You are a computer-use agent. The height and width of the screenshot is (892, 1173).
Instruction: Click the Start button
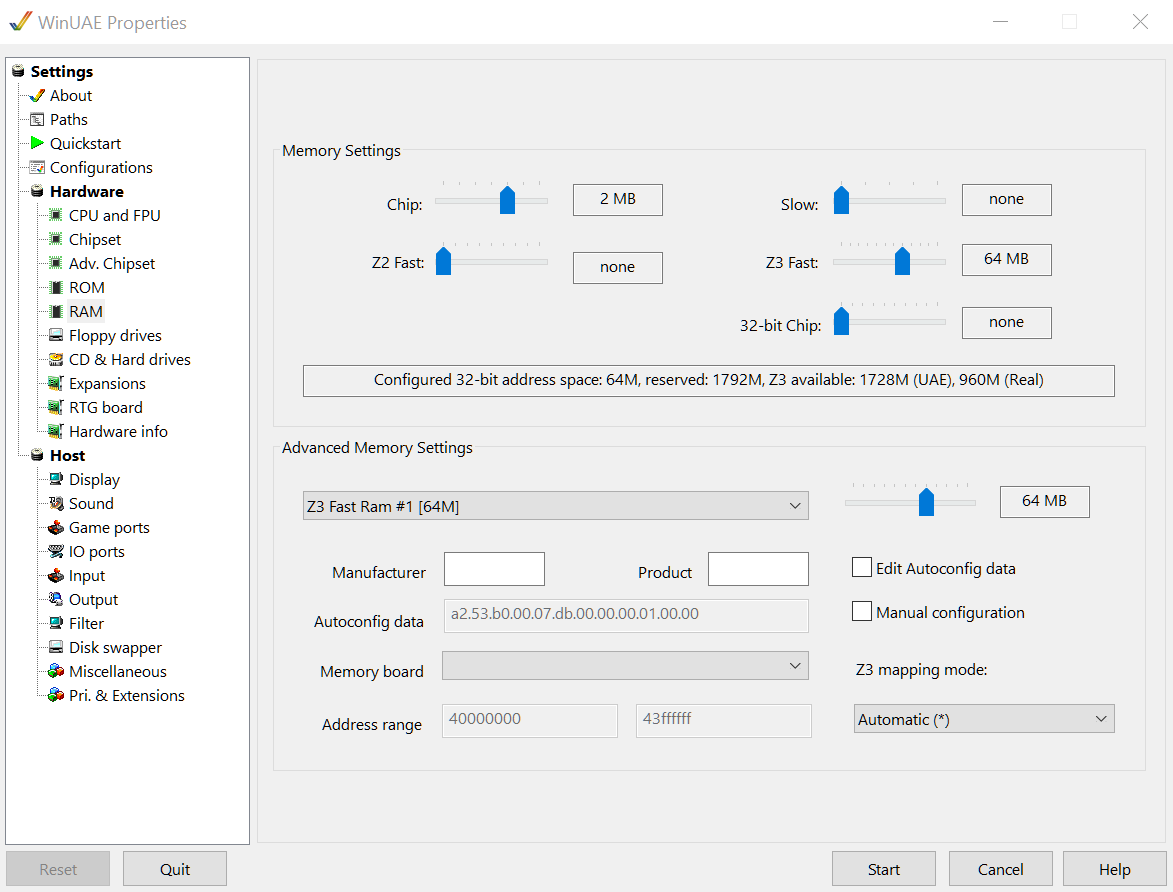[883, 869]
